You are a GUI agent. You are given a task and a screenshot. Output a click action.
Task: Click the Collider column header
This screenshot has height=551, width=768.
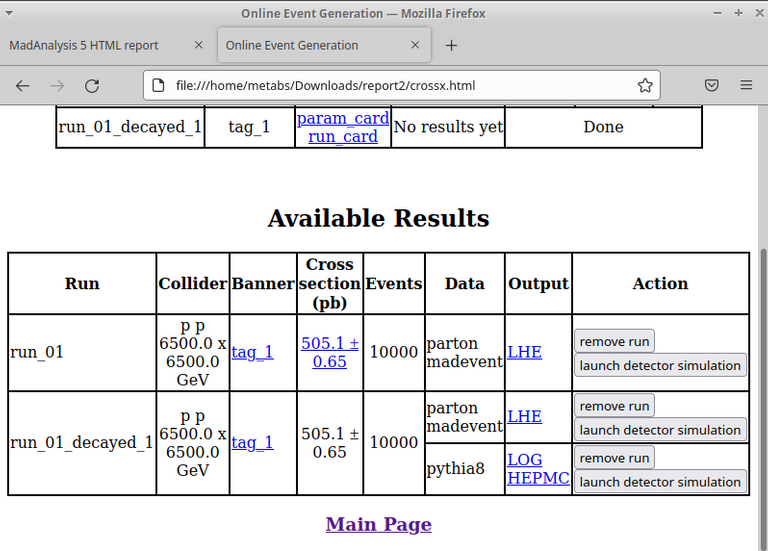pos(192,284)
